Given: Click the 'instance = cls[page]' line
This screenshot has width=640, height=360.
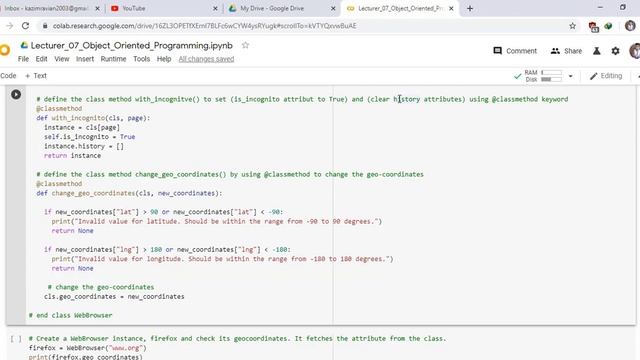Looking at the screenshot, I should [x=82, y=127].
